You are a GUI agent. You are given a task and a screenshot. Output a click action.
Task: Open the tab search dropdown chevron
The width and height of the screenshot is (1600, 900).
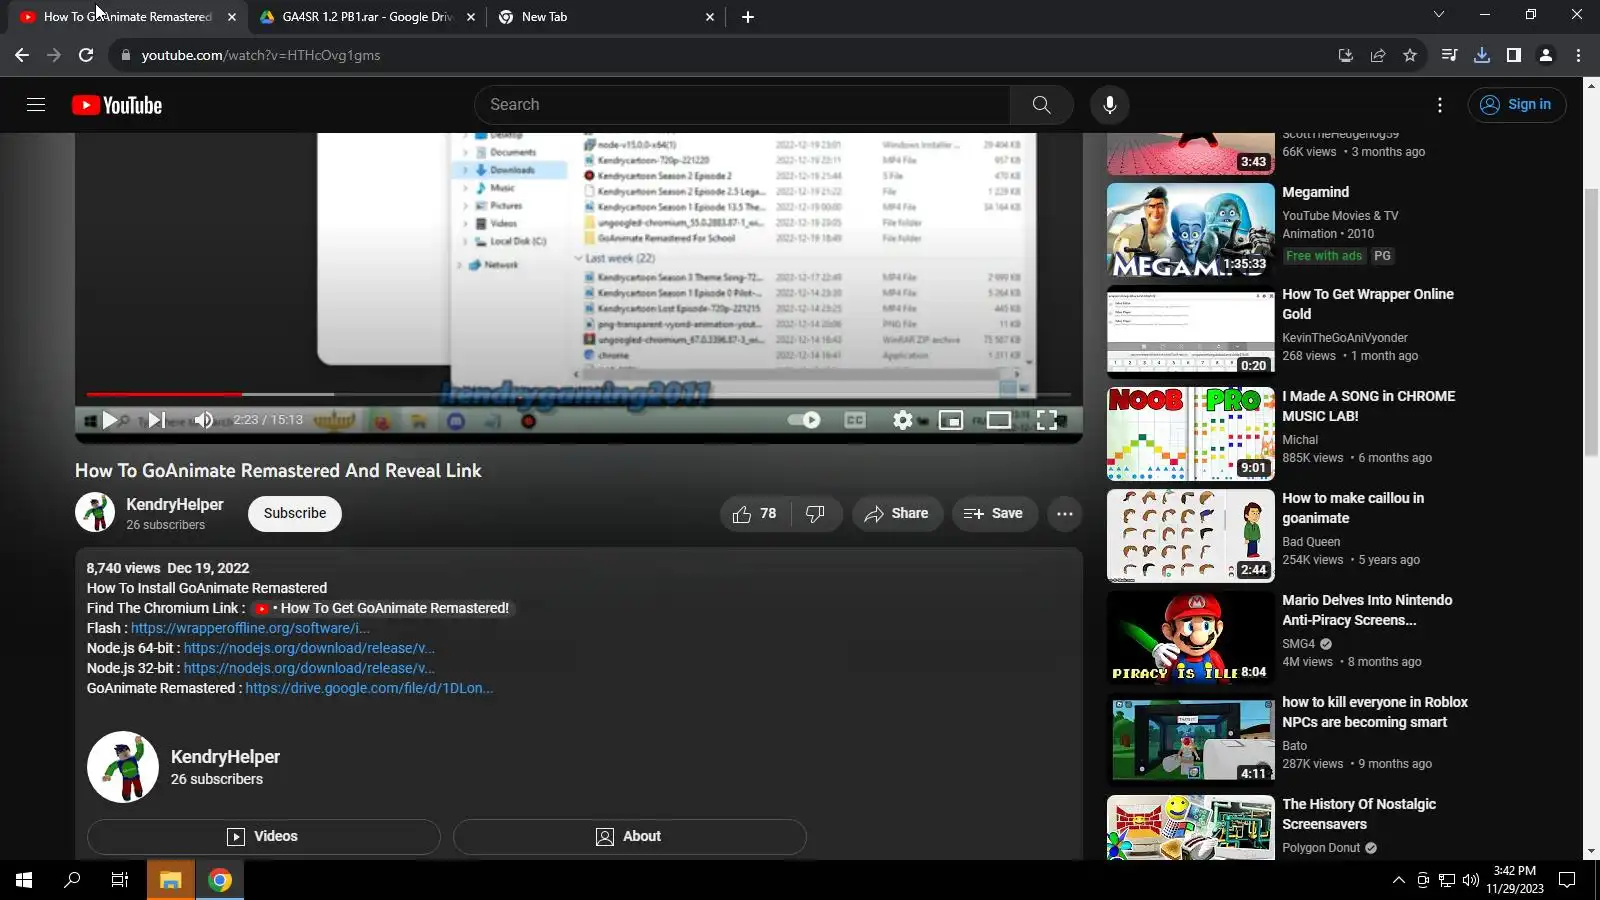pos(1439,15)
